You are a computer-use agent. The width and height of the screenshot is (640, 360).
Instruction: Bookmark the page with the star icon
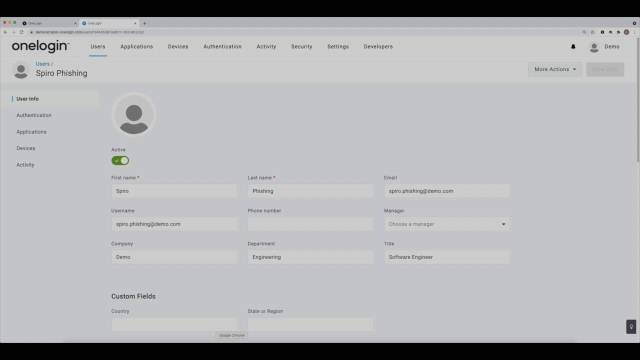coord(593,32)
